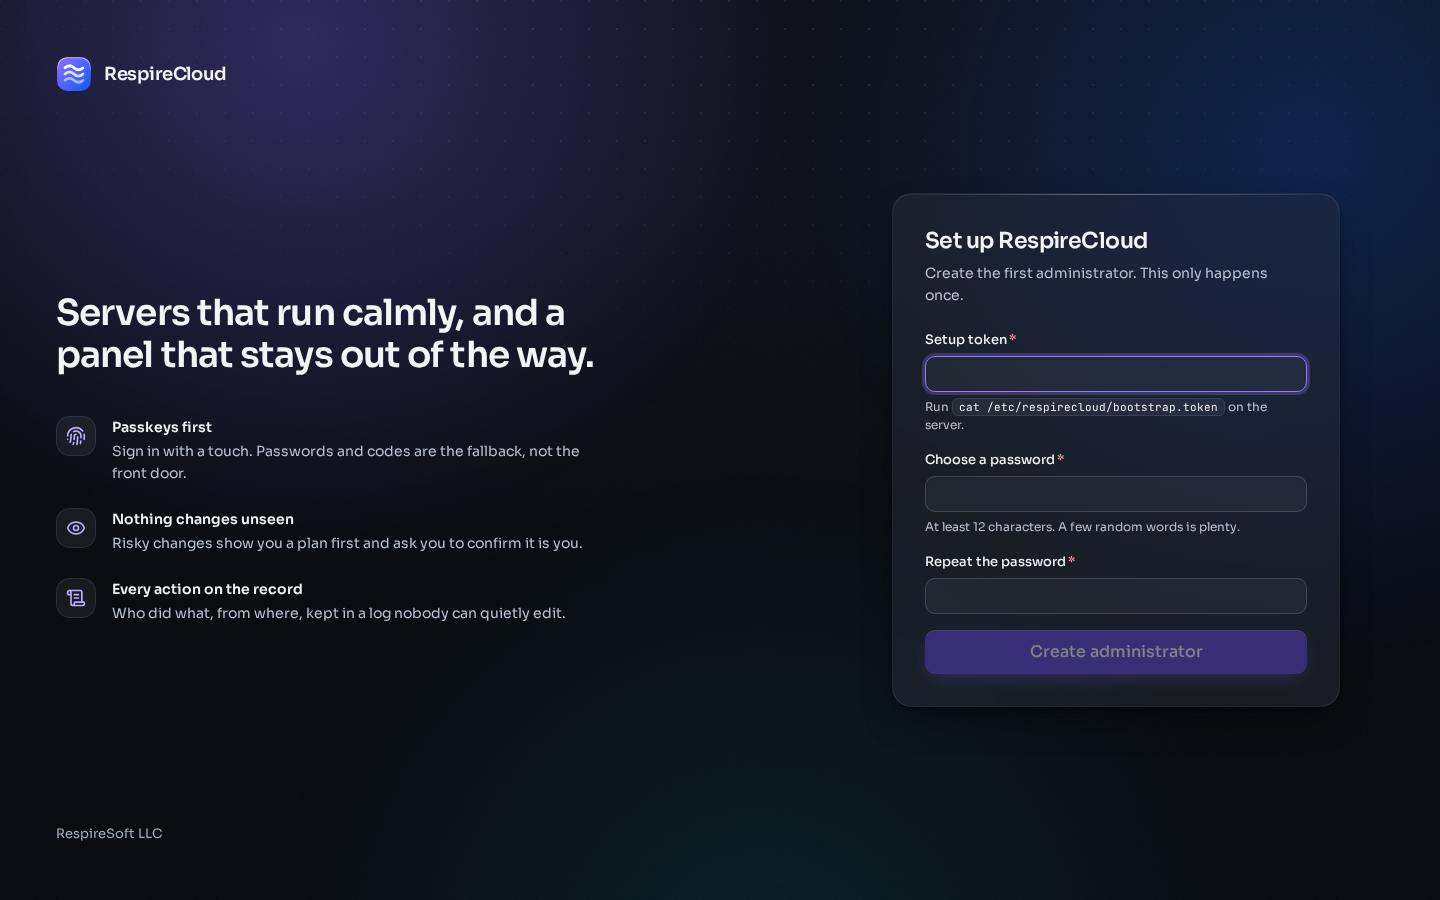
Task: Click the Choose a password field
Action: 1116,494
